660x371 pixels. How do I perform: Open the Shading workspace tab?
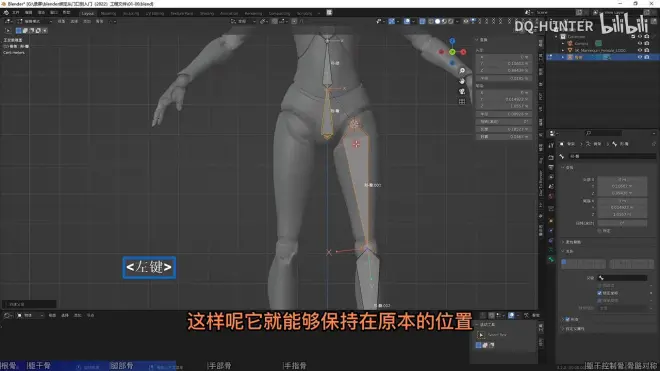(207, 13)
